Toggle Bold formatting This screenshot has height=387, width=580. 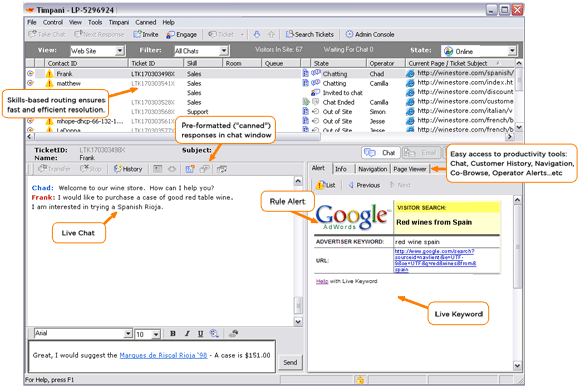[x=173, y=333]
